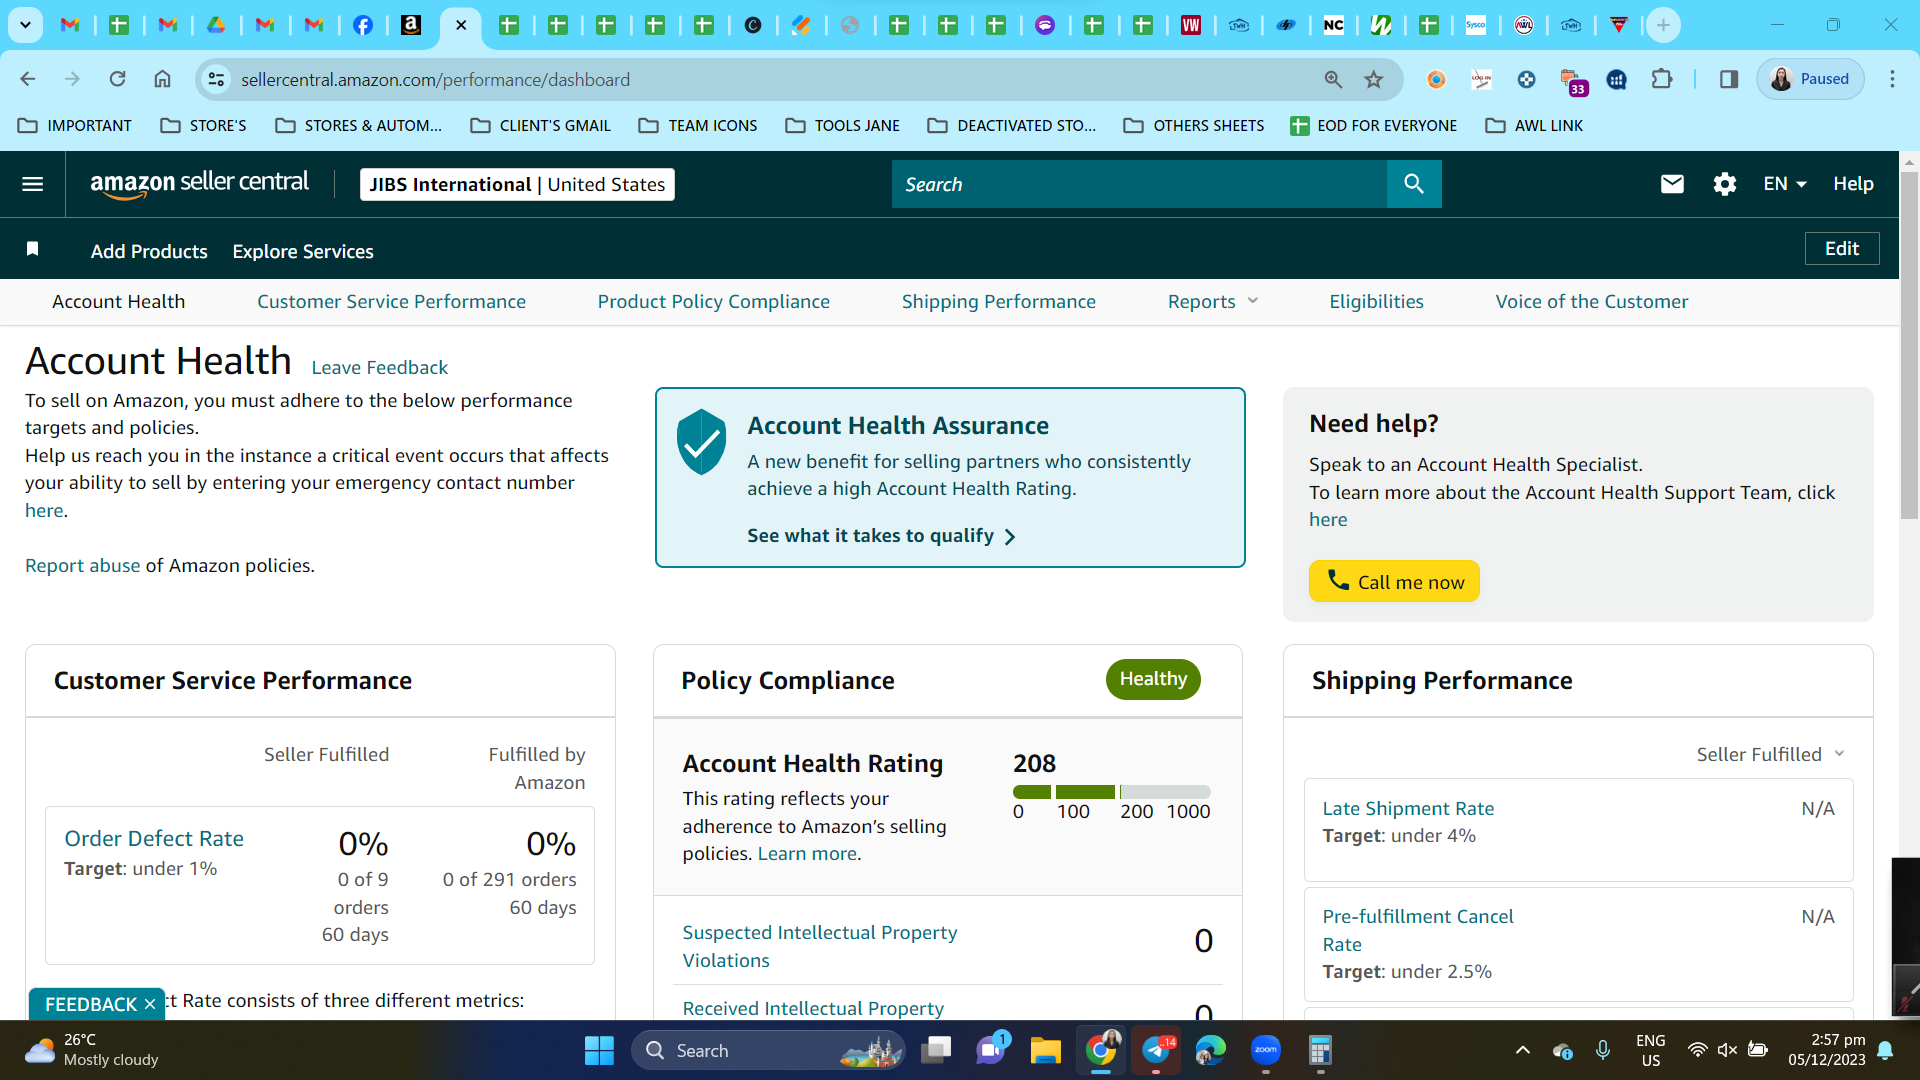Open buyer messages envelope icon
Viewport: 1920px width, 1080px height.
coord(1671,184)
